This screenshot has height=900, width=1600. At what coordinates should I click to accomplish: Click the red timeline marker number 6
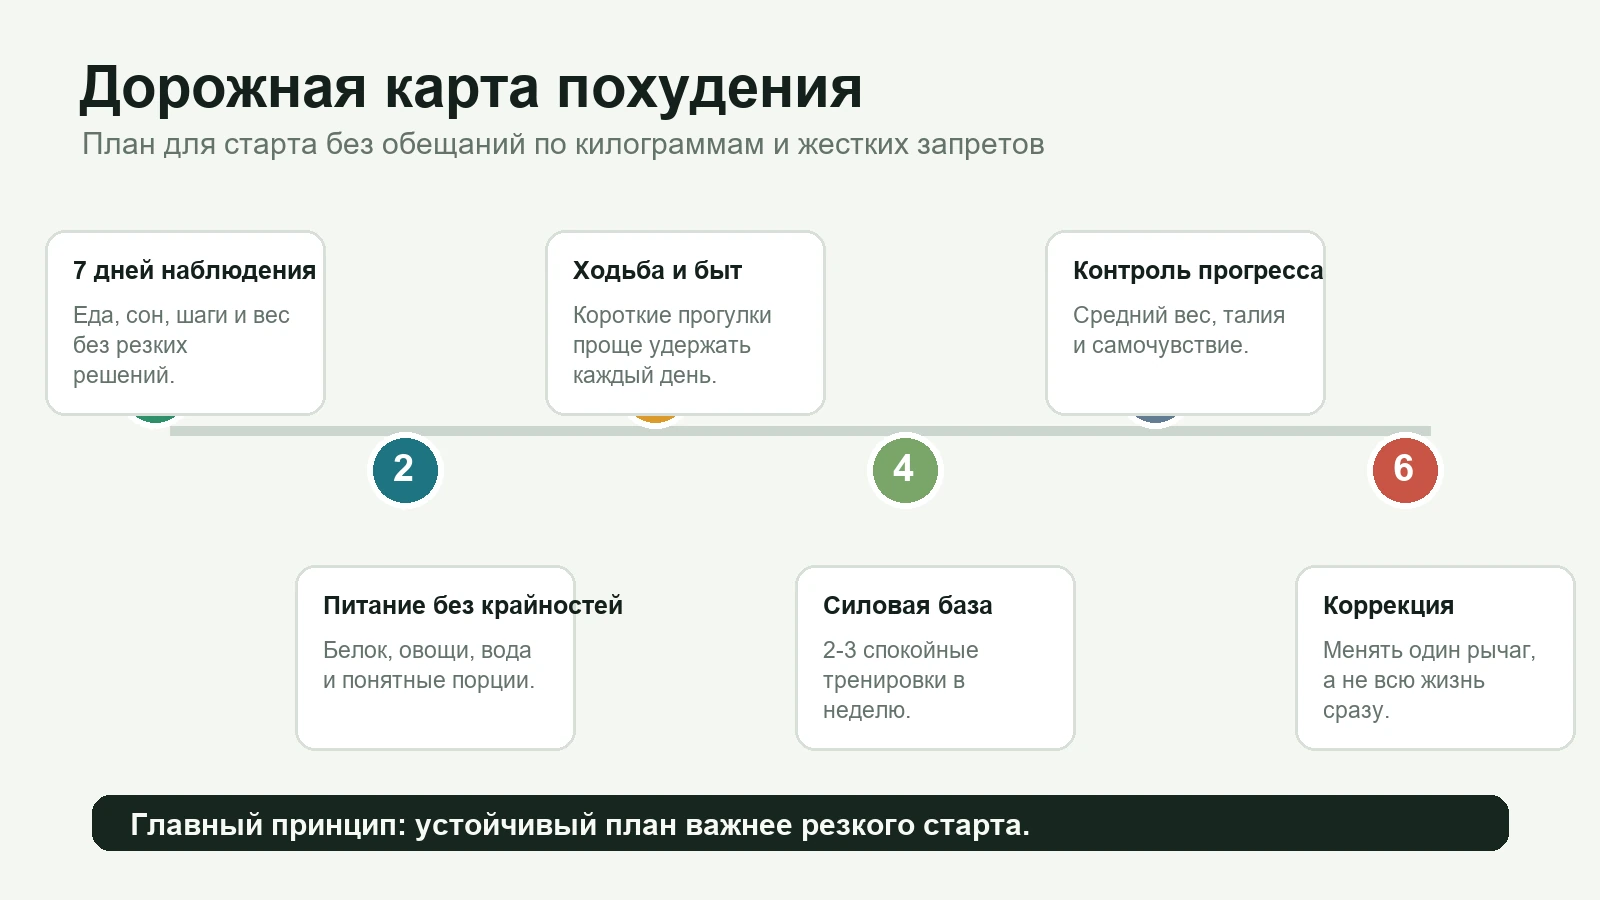(x=1405, y=470)
